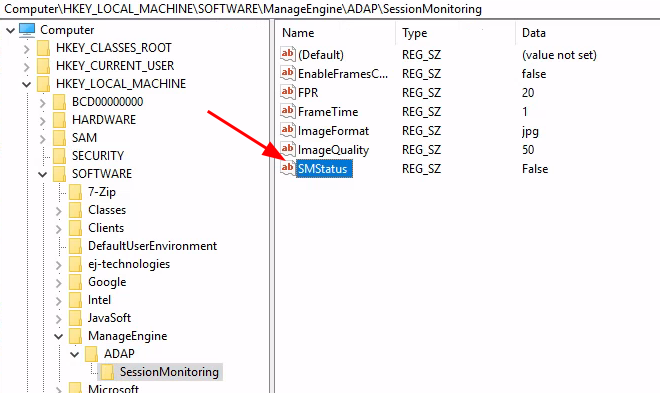Click the HKEY_LOCAL_MACHINE folder icon
This screenshot has width=660, height=393.
click(x=43, y=84)
